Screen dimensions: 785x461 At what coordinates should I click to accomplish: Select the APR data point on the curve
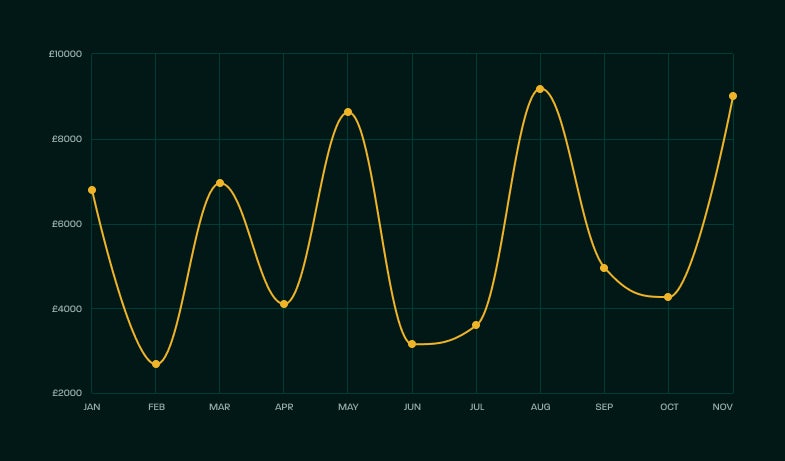(284, 304)
